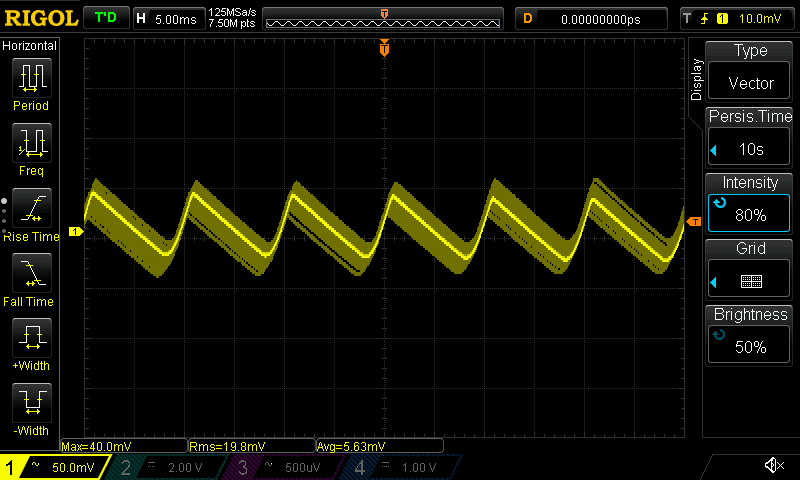
Task: Click the Display menu tab label
Action: point(696,79)
